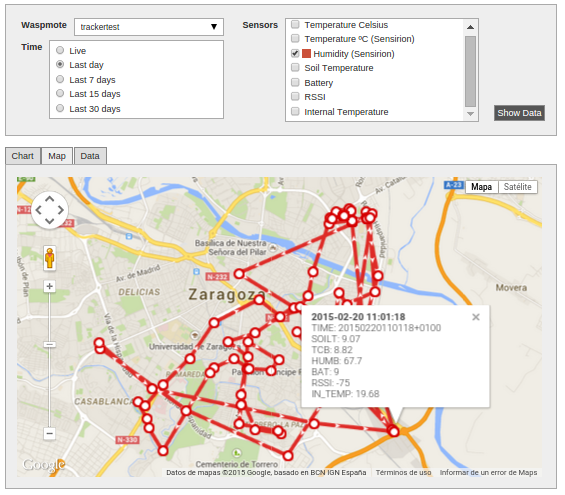The width and height of the screenshot is (565, 495).
Task: Switch map view to Mapa
Action: pyautogui.click(x=482, y=187)
